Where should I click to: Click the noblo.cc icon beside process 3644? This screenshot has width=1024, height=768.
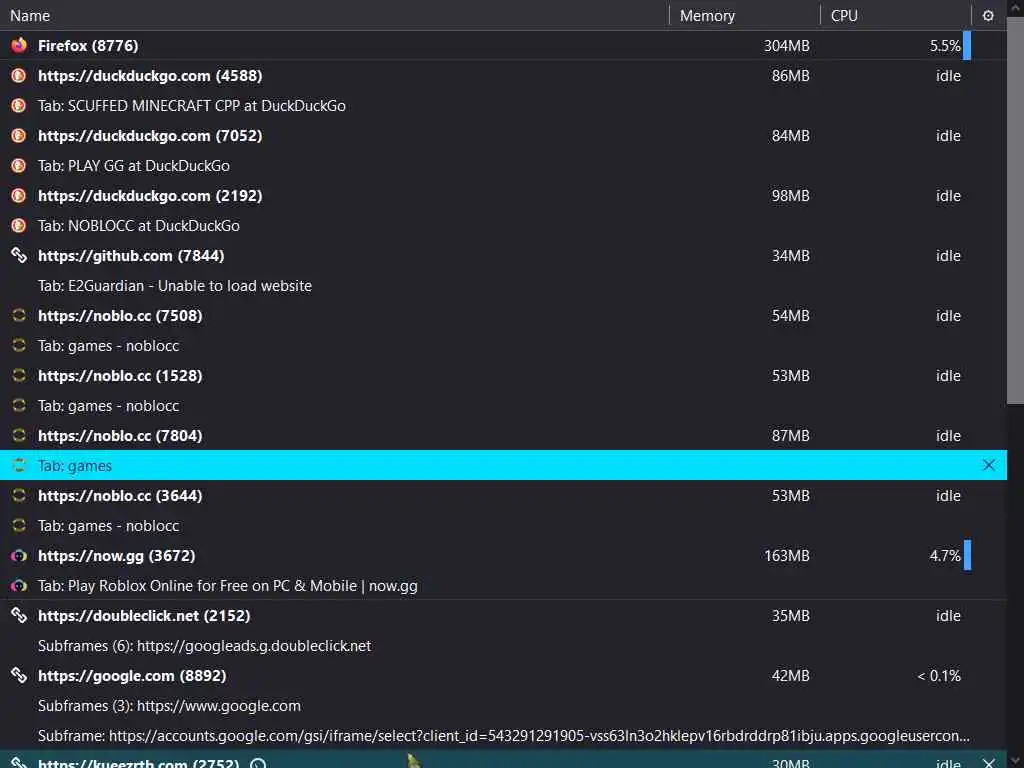click(x=19, y=496)
